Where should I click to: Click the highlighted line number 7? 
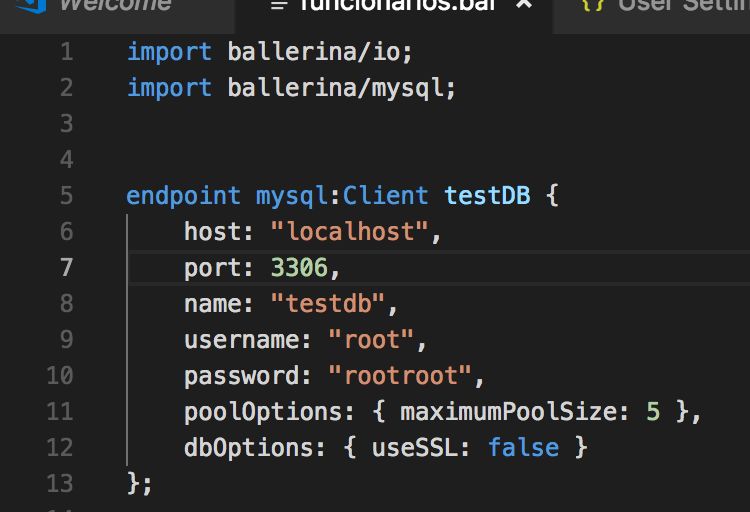click(67, 267)
